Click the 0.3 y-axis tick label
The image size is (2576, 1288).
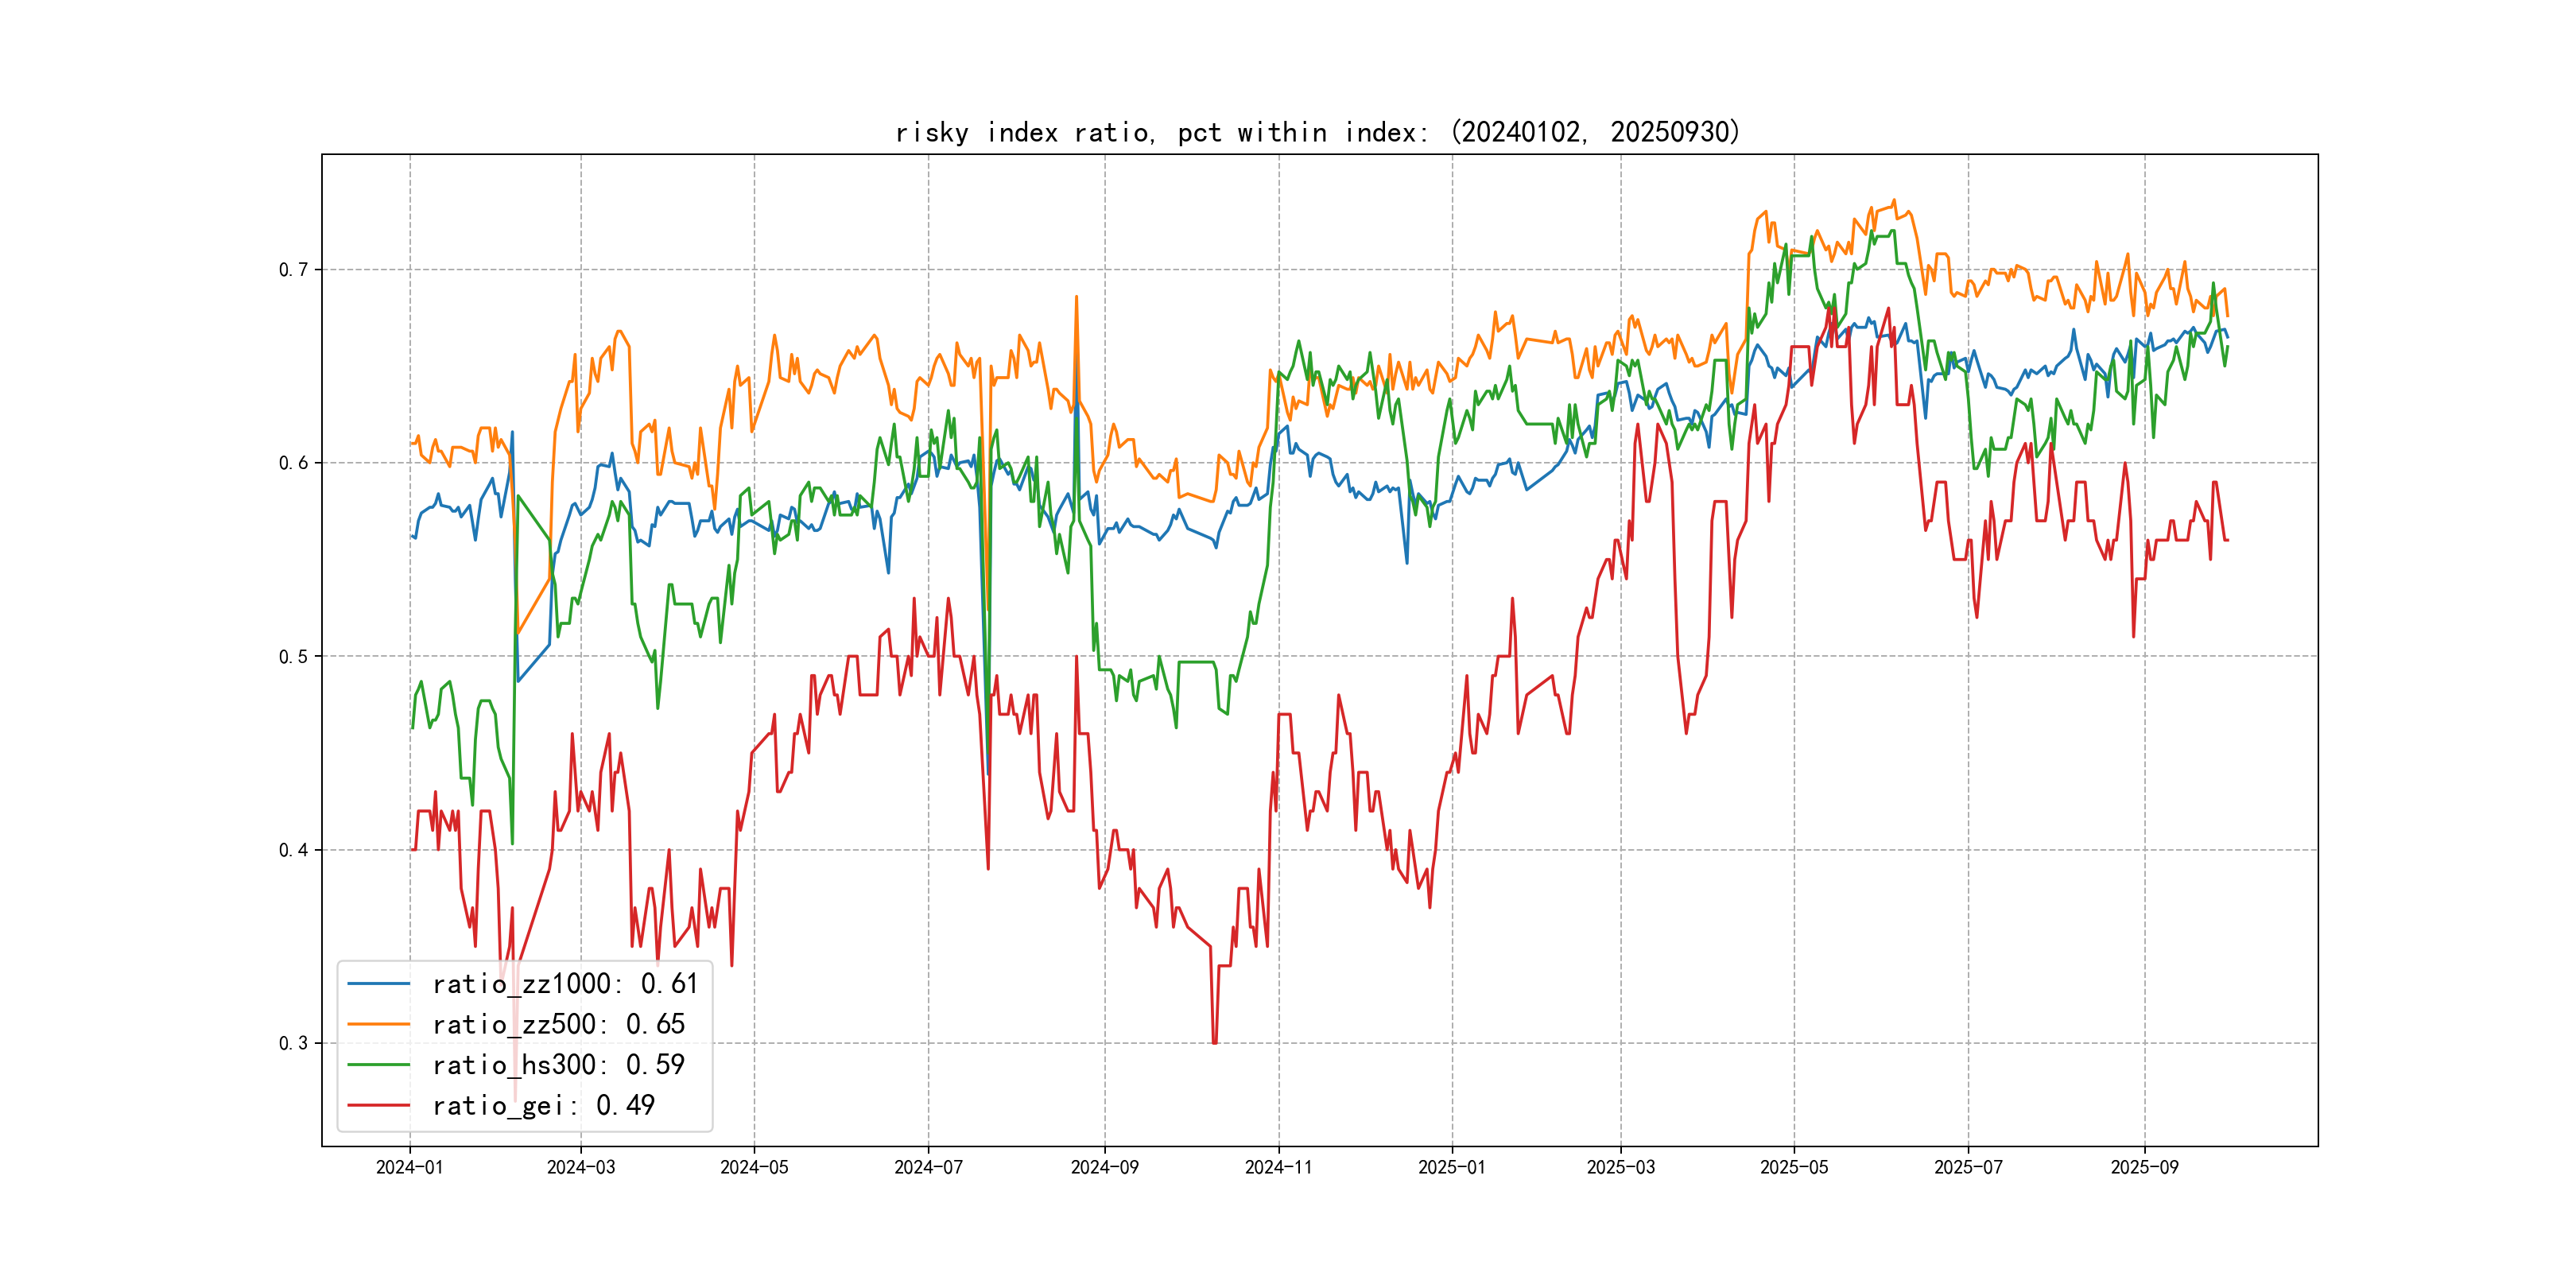point(293,1043)
